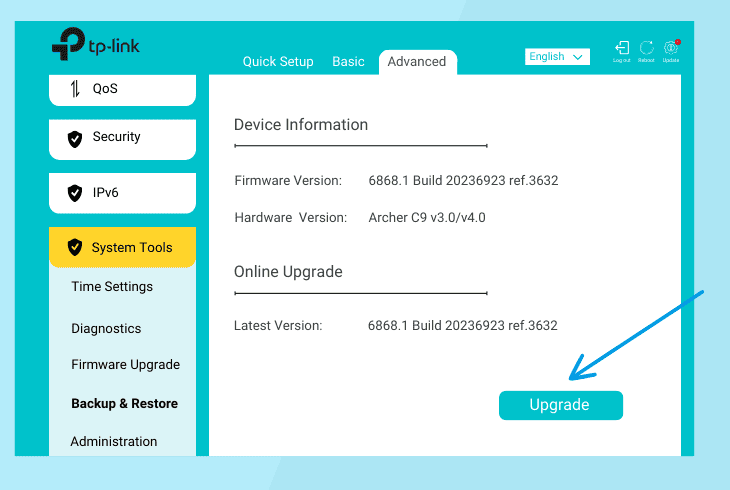Open the English language dropdown
730x490 pixels.
click(x=557, y=57)
